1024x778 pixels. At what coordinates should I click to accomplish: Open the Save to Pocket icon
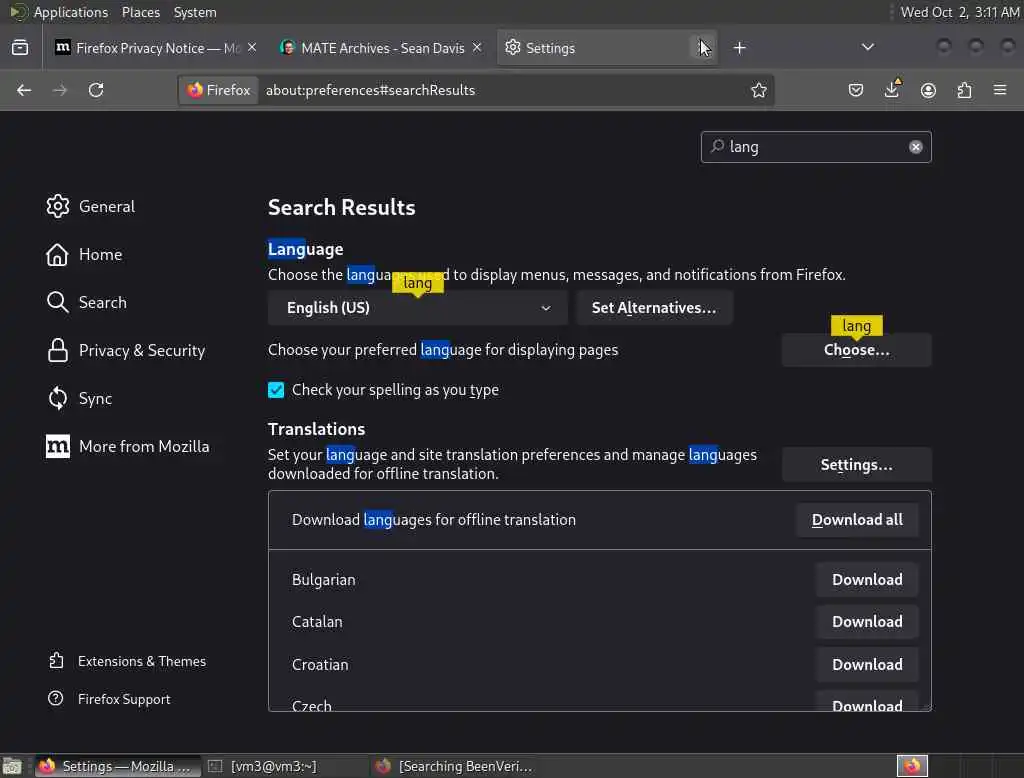856,90
